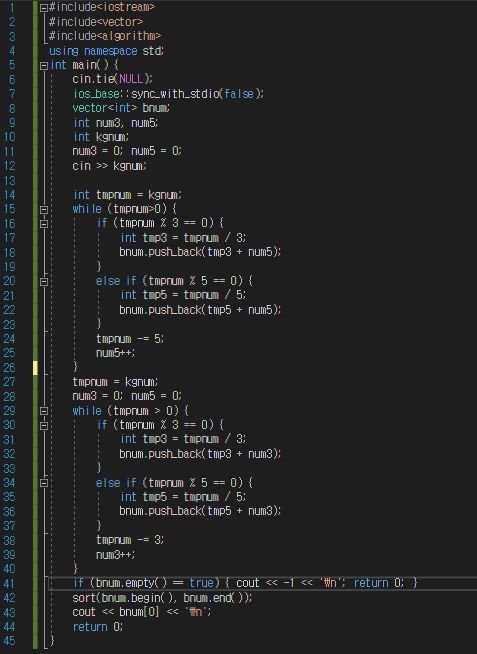Click 'bnum.push_back(tmp3 + num5);' on line 18
The width and height of the screenshot is (477, 654).
(200, 252)
